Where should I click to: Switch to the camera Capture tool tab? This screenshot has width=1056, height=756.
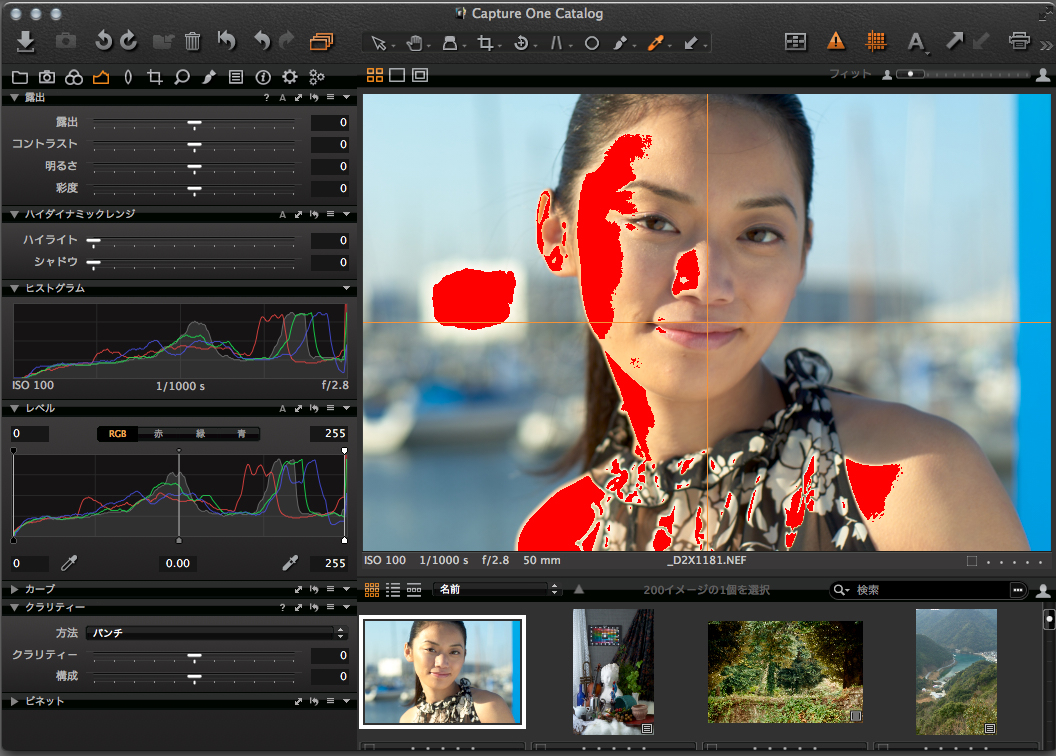(x=46, y=77)
